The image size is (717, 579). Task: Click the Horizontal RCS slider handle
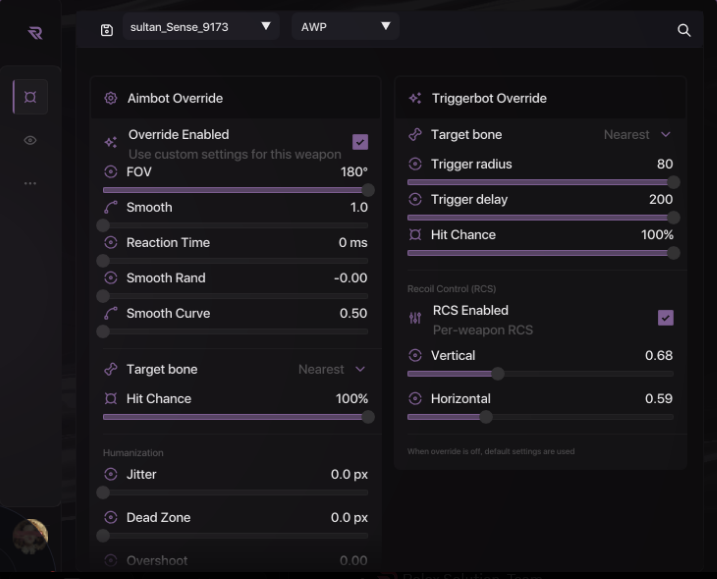(x=486, y=417)
